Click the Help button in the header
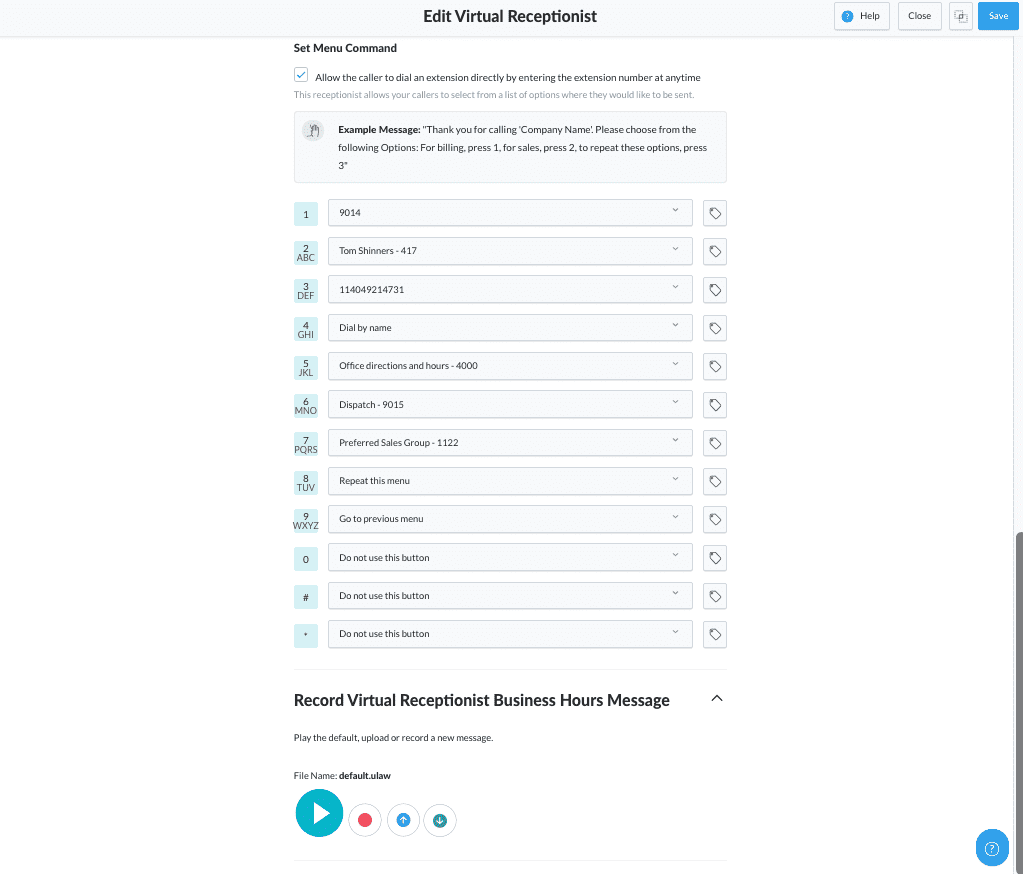Image resolution: width=1023 pixels, height=874 pixels. point(861,16)
